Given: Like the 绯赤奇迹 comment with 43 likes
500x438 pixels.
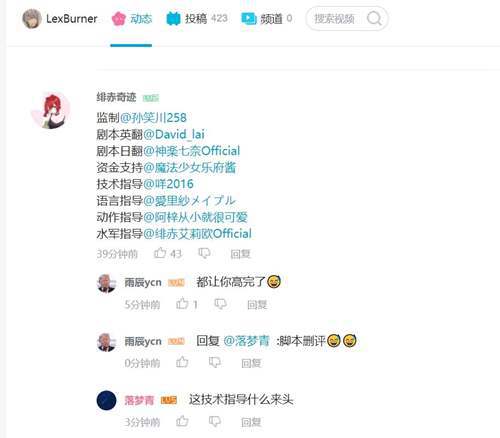Looking at the screenshot, I should pyautogui.click(x=160, y=253).
